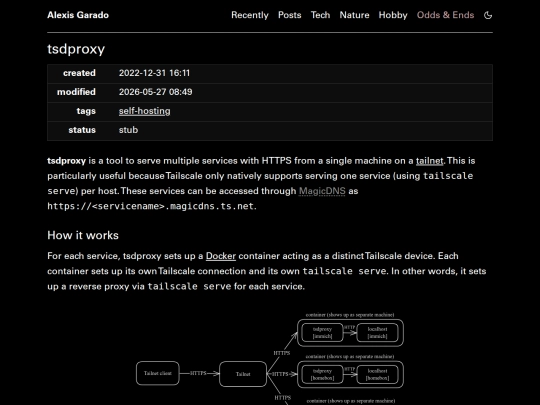The width and height of the screenshot is (540, 405).
Task: Select the created date 2022-12-31 16:11
Action: [x=154, y=73]
